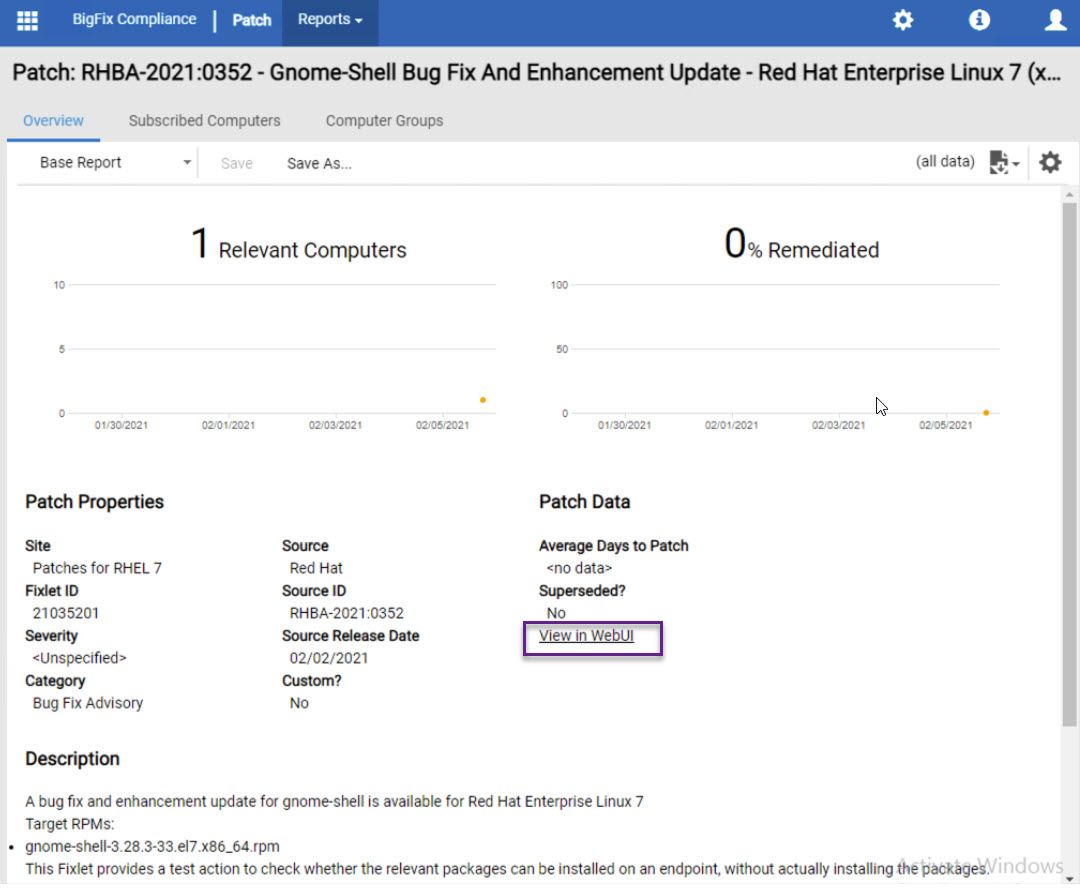Screen dimensions: 1080x888
Task: Open the Base Report dropdown
Action: [x=114, y=163]
